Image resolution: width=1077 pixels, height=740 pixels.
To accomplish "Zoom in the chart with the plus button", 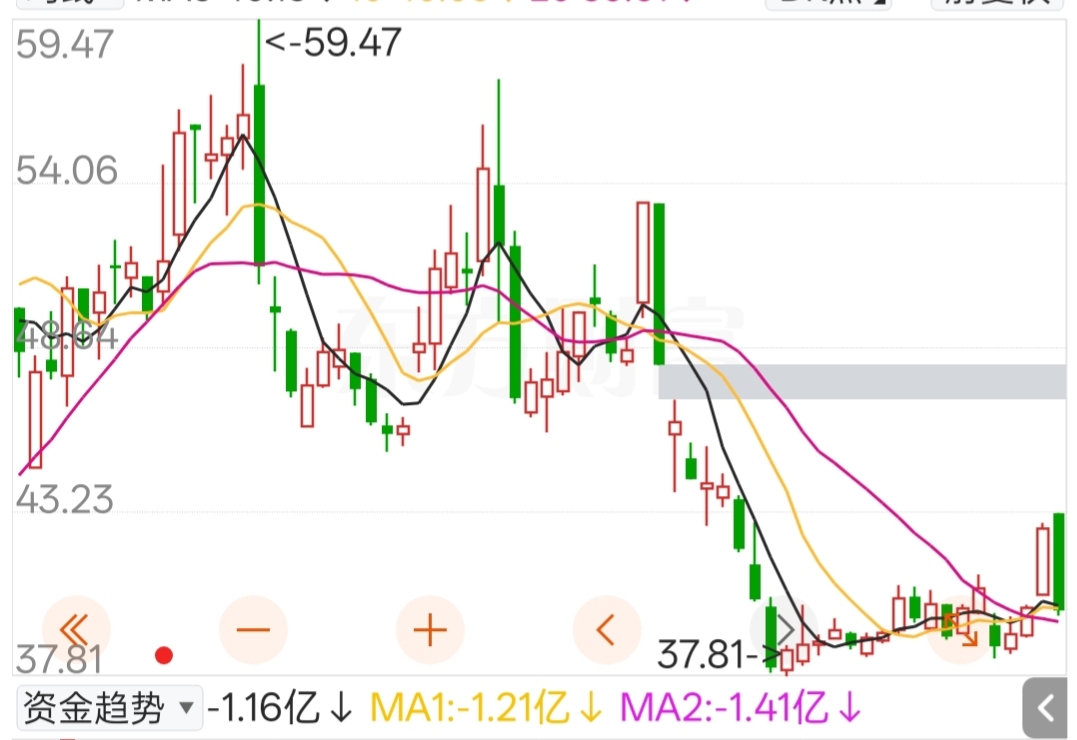I will (430, 629).
